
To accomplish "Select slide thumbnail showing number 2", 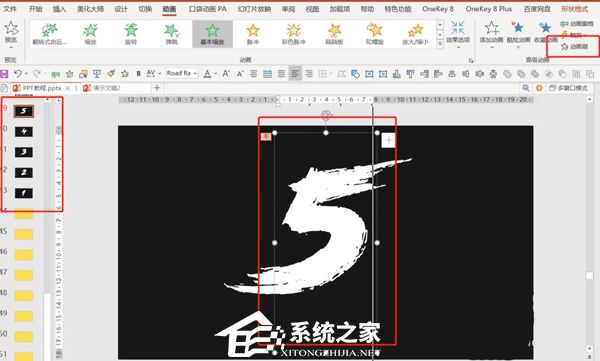I will click(x=24, y=173).
